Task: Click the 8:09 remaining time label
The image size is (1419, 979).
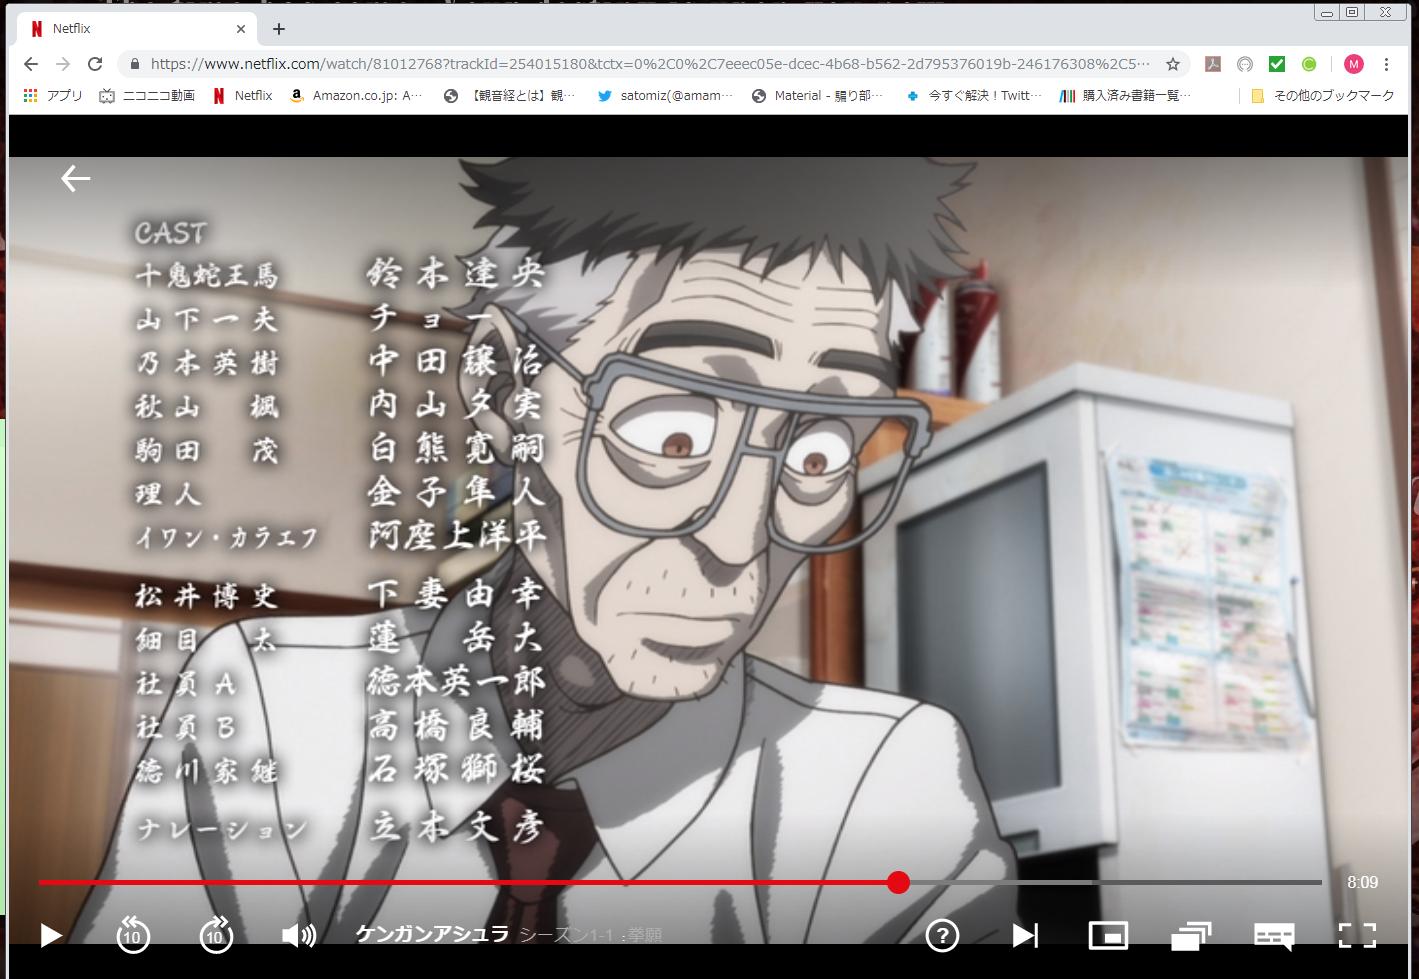Action: click(x=1362, y=882)
